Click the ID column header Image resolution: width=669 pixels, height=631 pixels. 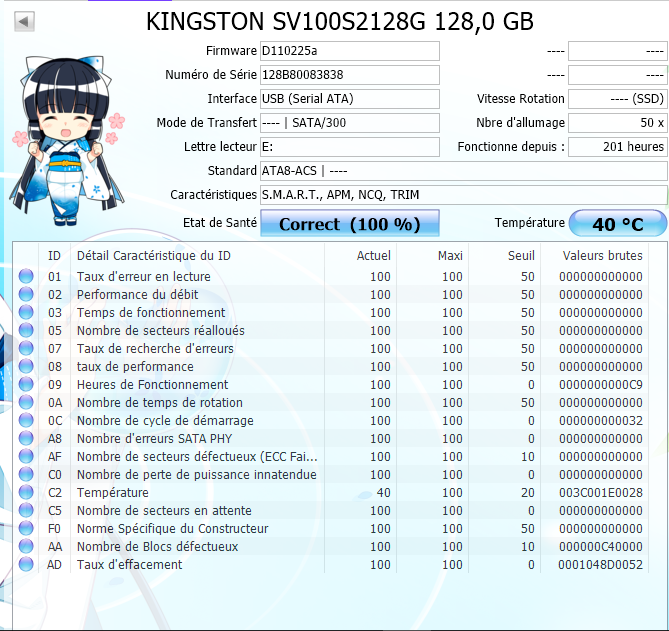(54, 256)
